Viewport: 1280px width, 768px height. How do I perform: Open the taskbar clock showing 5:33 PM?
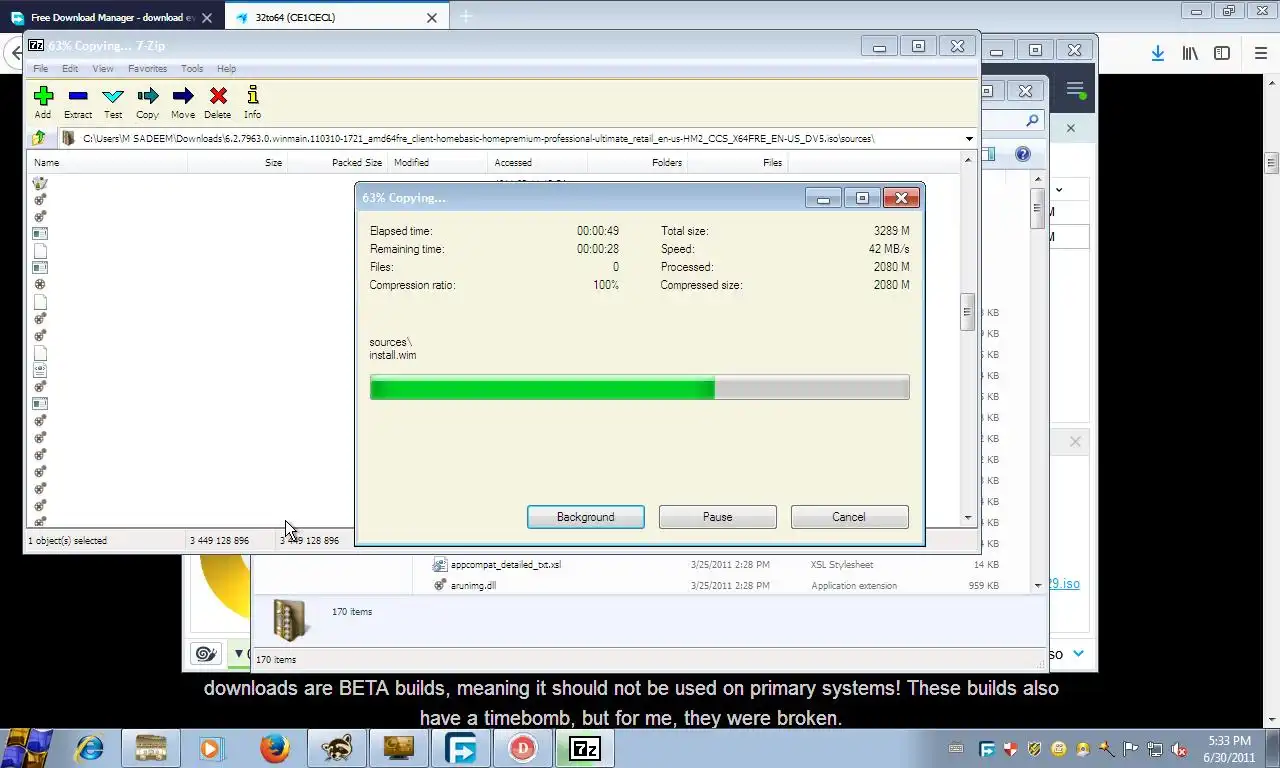click(x=1229, y=749)
